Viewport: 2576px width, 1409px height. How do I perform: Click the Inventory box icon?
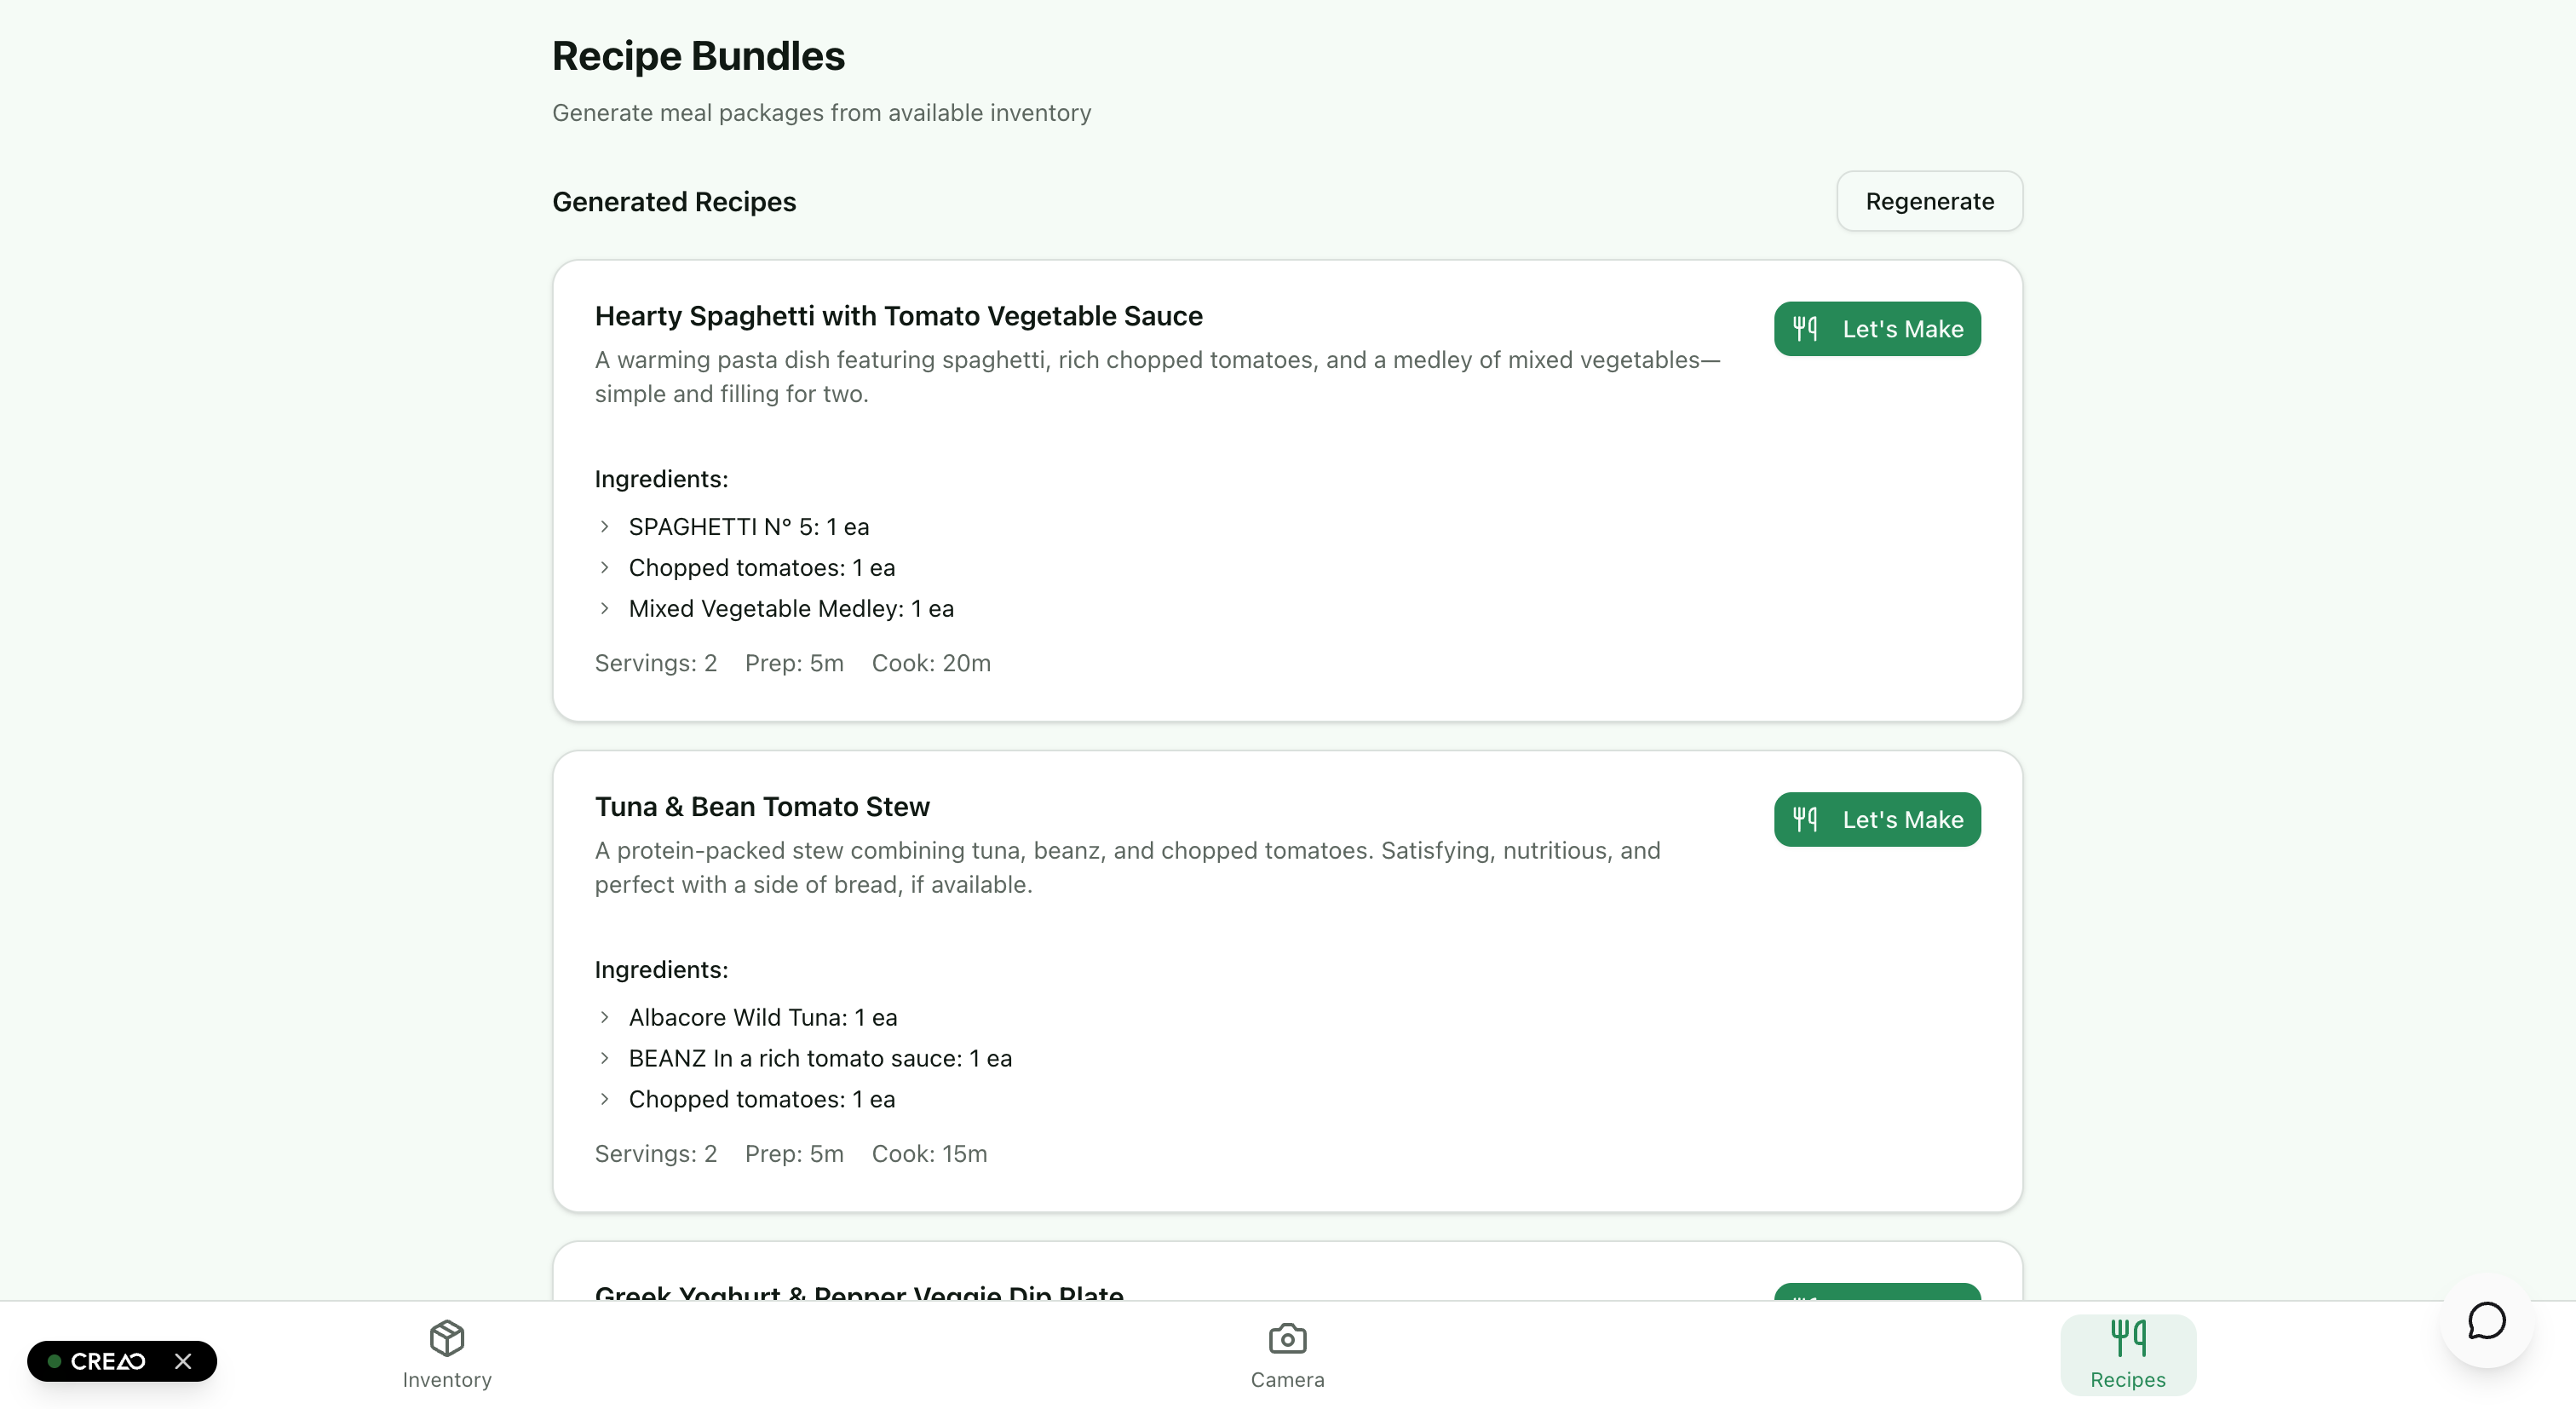coord(447,1337)
